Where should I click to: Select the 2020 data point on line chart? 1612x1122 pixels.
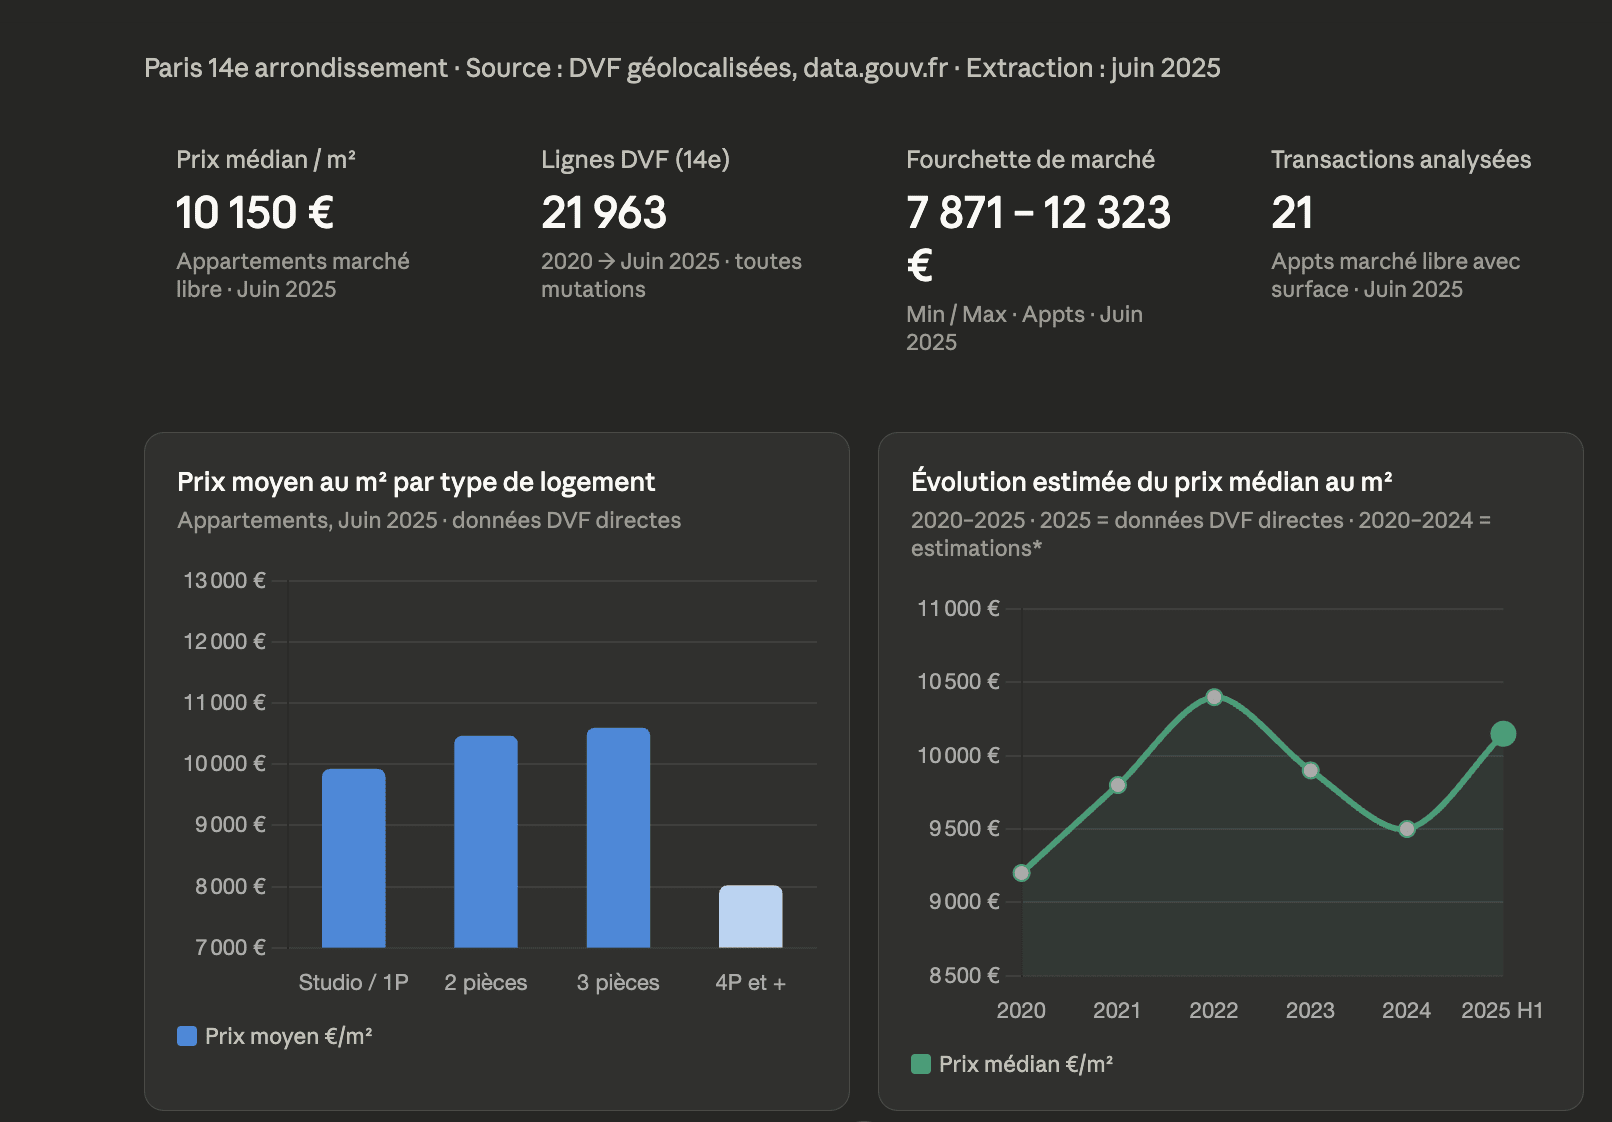click(x=1021, y=873)
